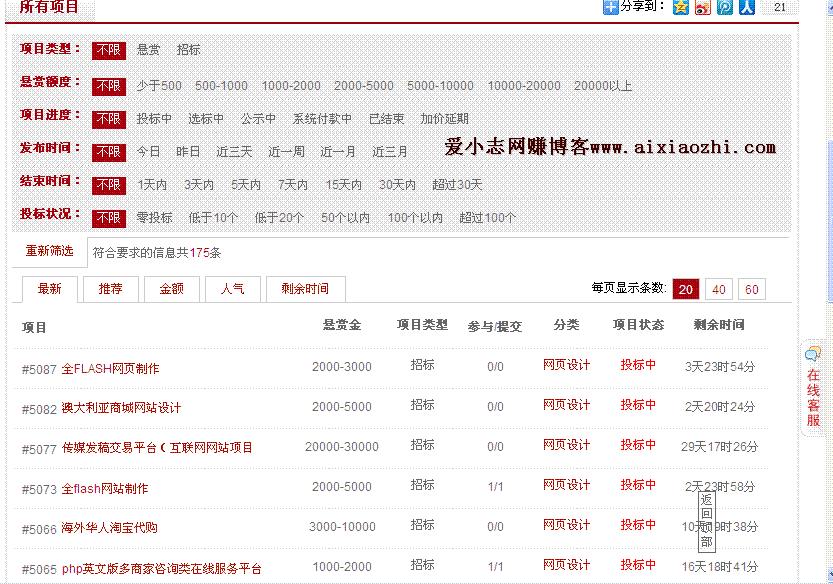Select 近一周 for publish time
833x584 pixels.
(x=286, y=152)
